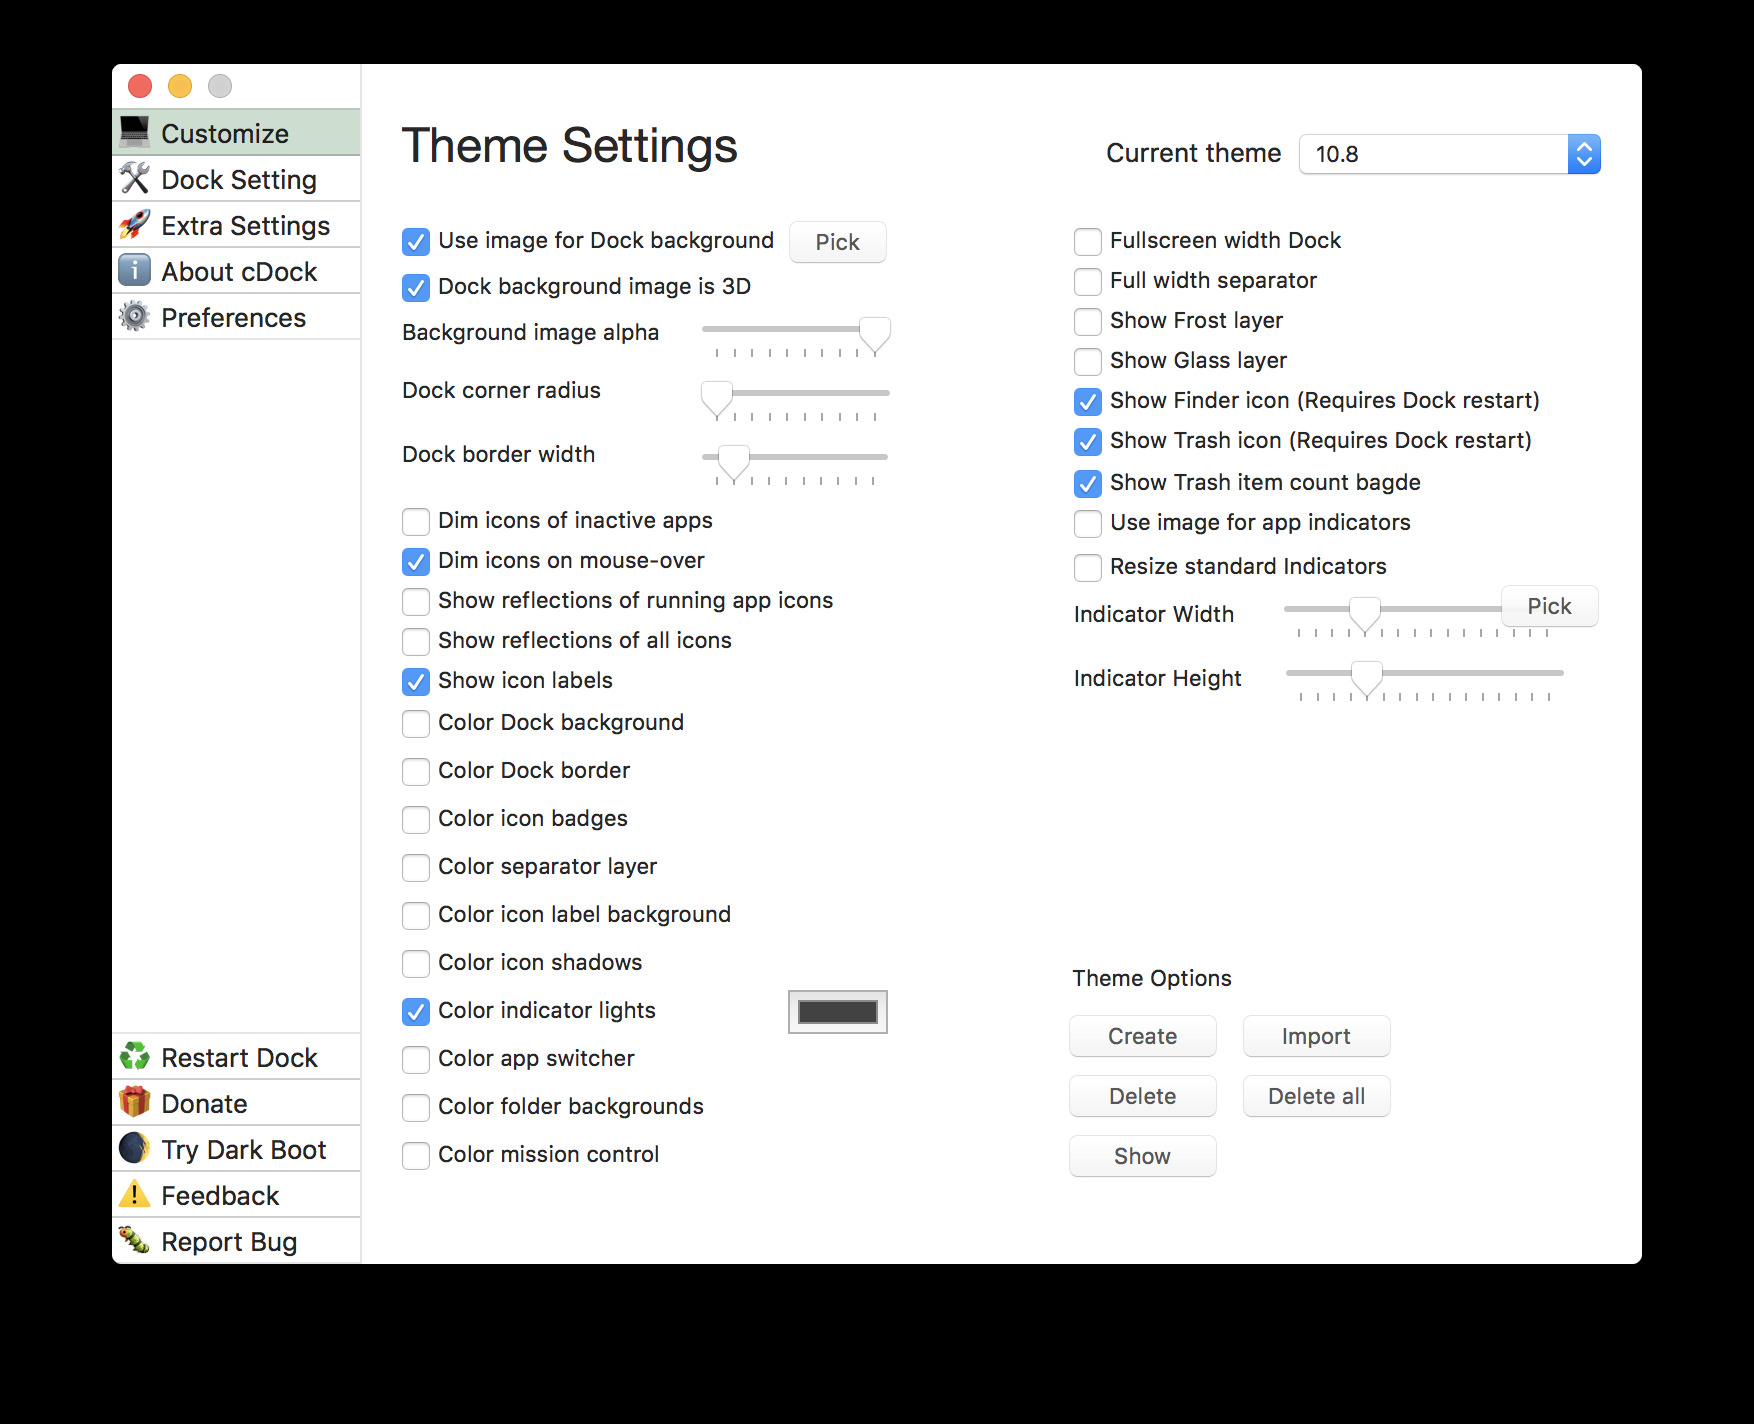Click the crossed tools Dock Setting icon
Viewport: 1754px width, 1424px height.
134,179
